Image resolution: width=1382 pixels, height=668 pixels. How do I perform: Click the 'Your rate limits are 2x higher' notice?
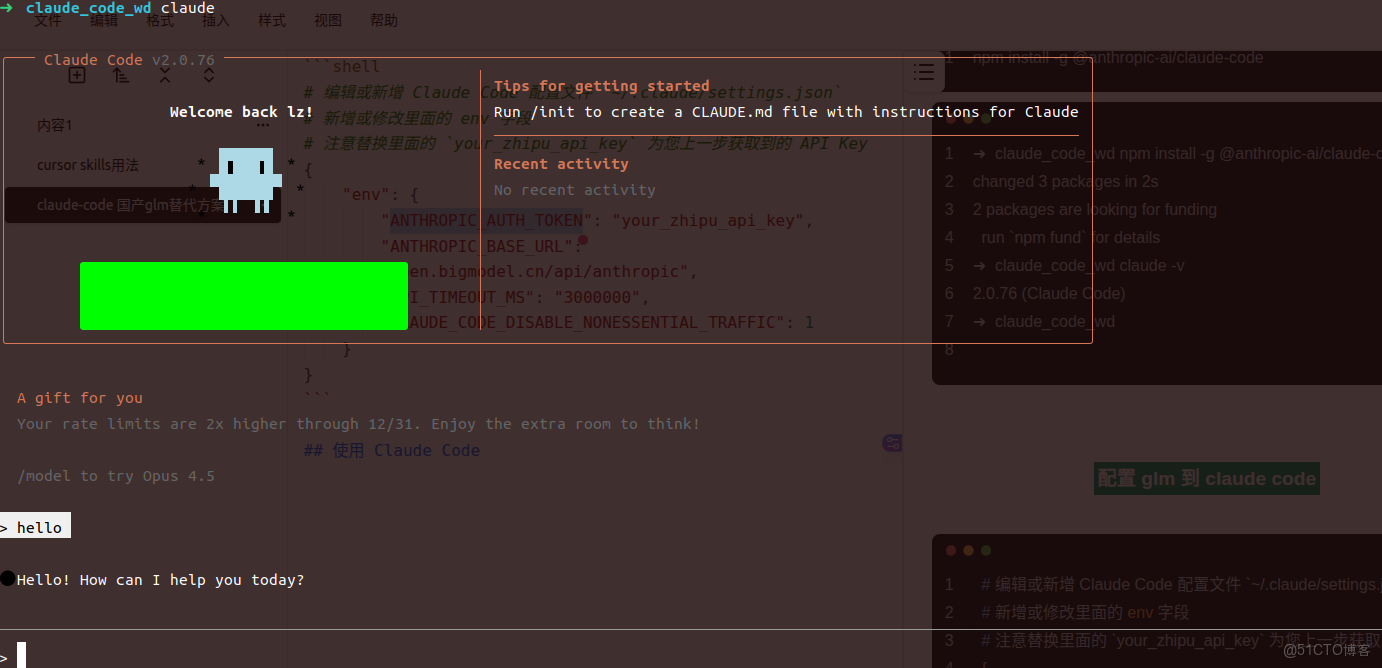click(358, 424)
